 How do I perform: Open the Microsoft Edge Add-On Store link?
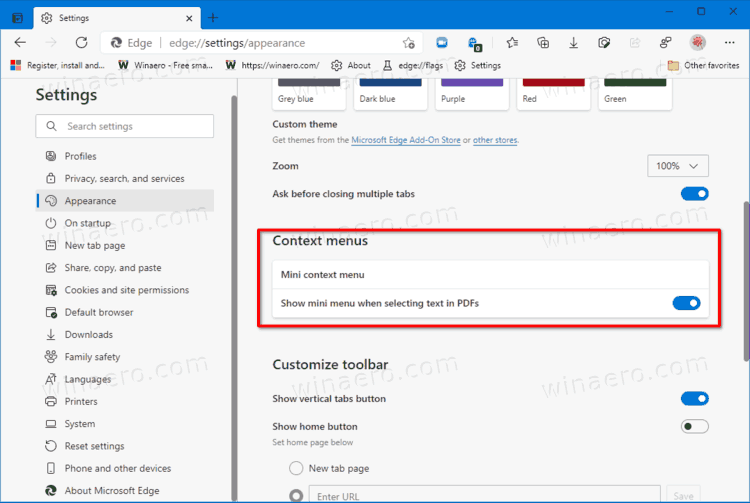(x=405, y=140)
